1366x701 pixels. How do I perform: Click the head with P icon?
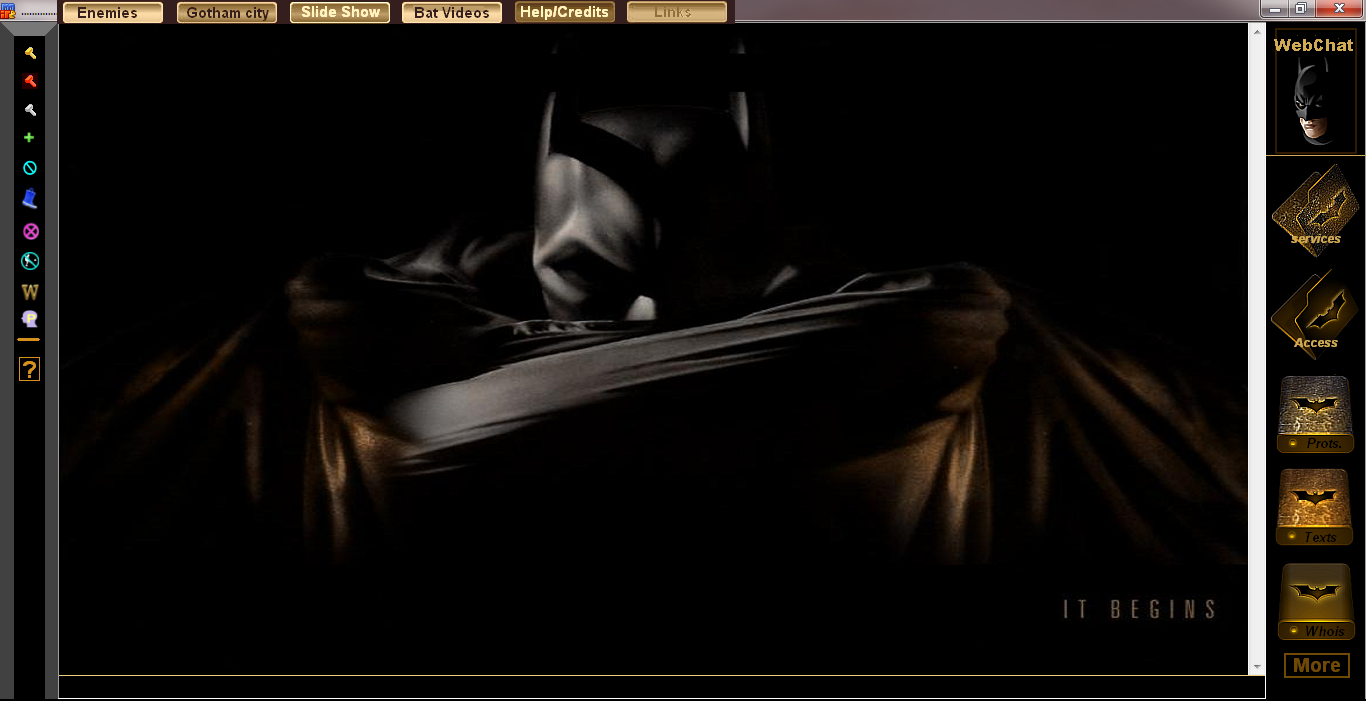30,319
